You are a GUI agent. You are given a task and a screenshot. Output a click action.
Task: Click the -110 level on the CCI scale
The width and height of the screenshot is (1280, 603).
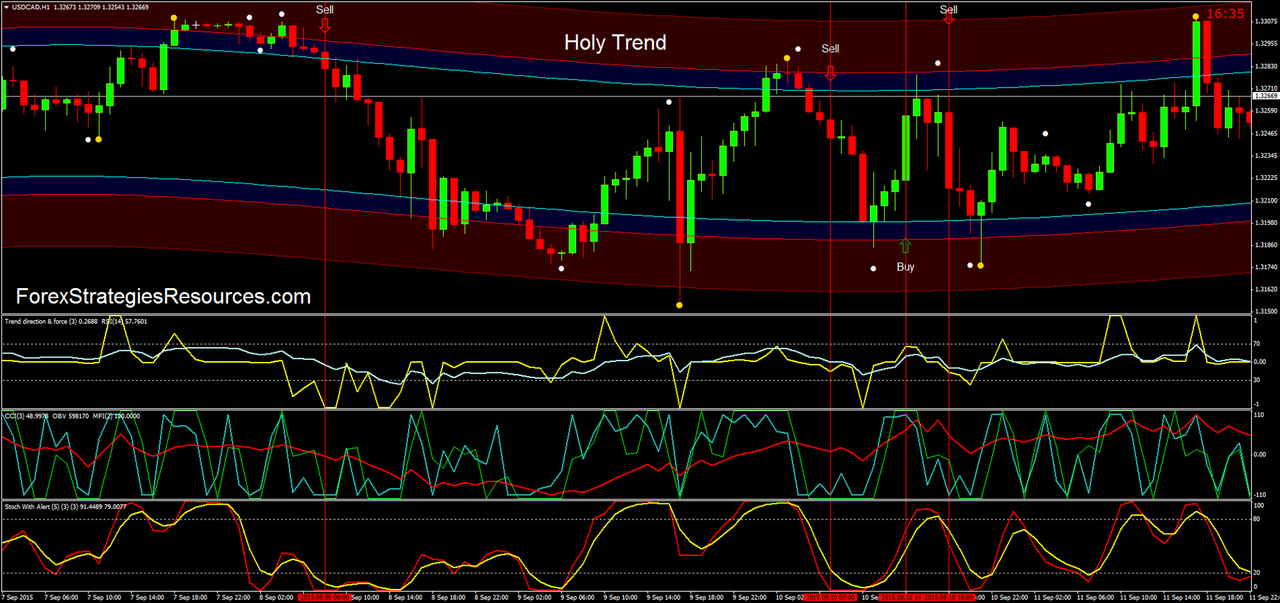coord(1262,494)
